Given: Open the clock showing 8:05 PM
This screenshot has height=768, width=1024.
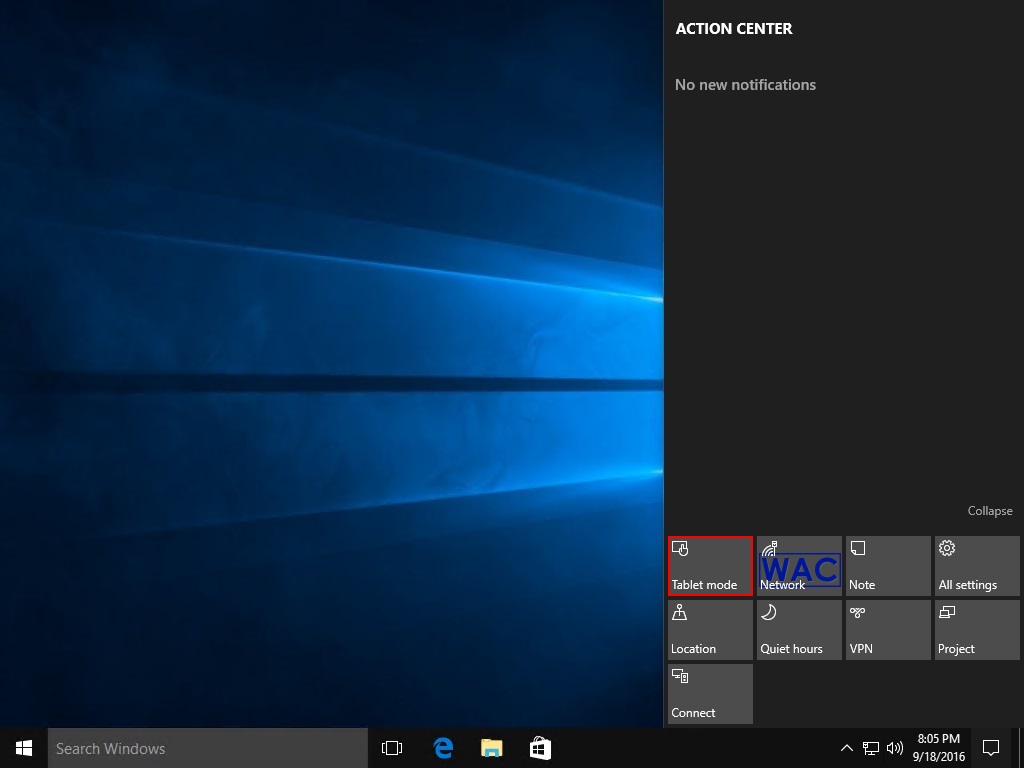Looking at the screenshot, I should pos(938,747).
